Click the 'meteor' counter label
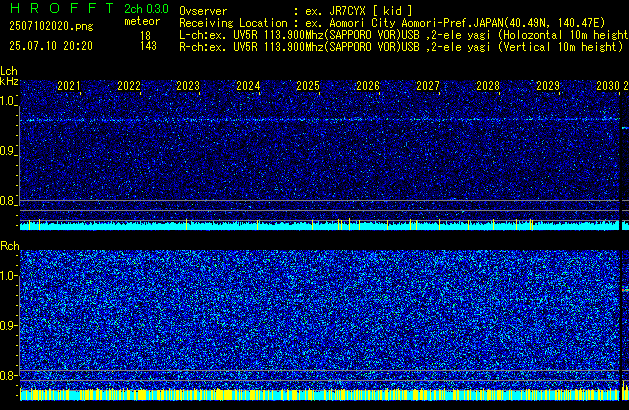Viewport: 629px width, 410px height. [x=142, y=21]
